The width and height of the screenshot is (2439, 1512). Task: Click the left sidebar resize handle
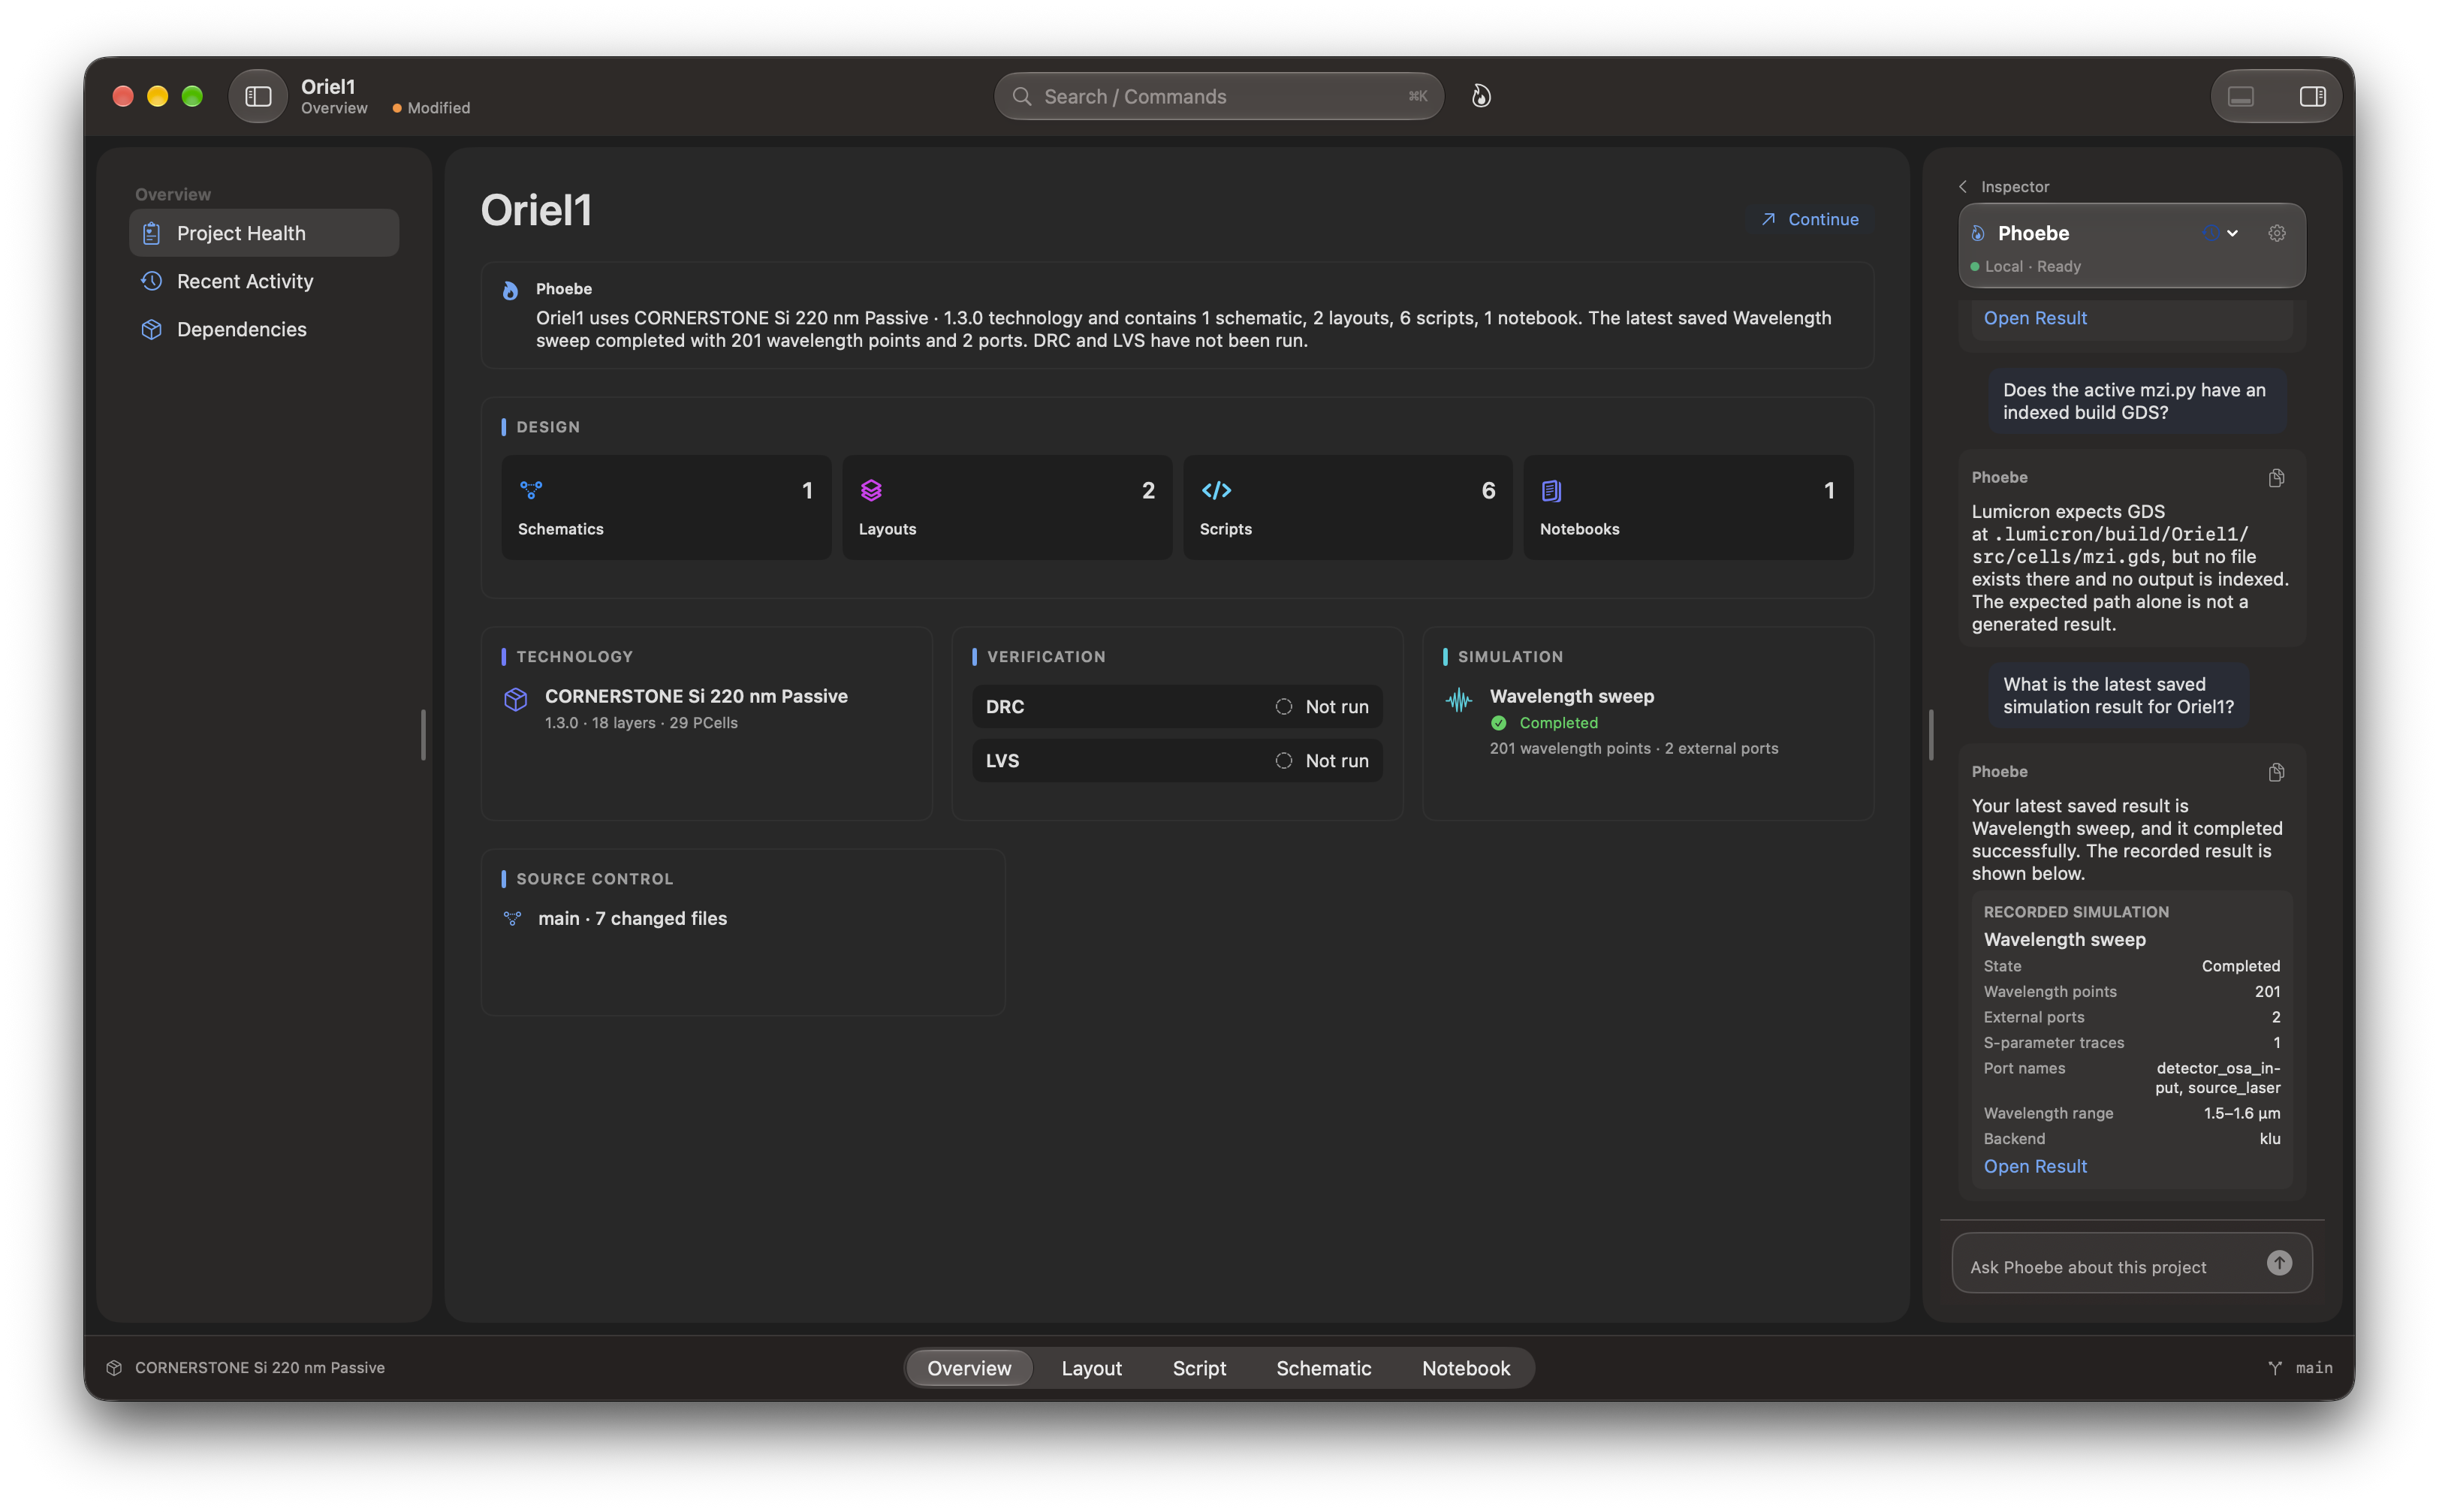pos(423,735)
